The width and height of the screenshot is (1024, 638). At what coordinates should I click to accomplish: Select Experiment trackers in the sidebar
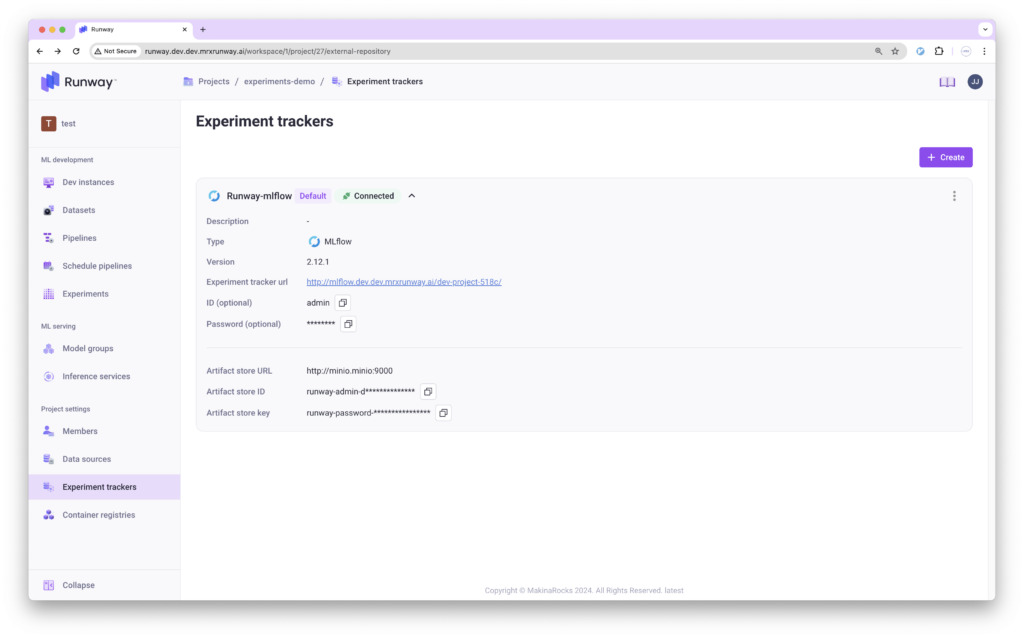click(104, 487)
